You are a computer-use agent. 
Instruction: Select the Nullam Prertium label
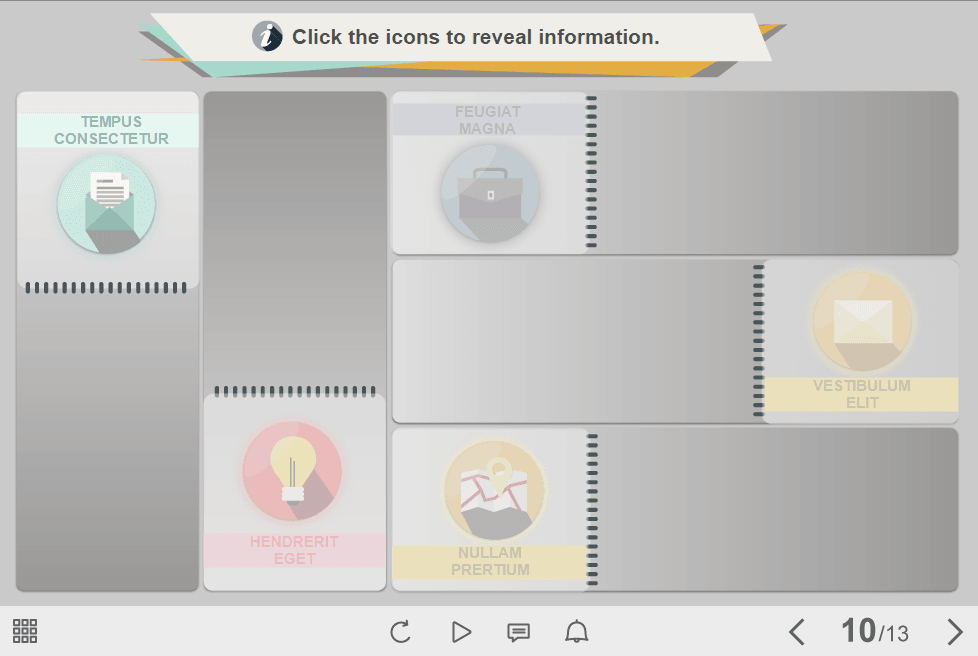click(x=490, y=561)
